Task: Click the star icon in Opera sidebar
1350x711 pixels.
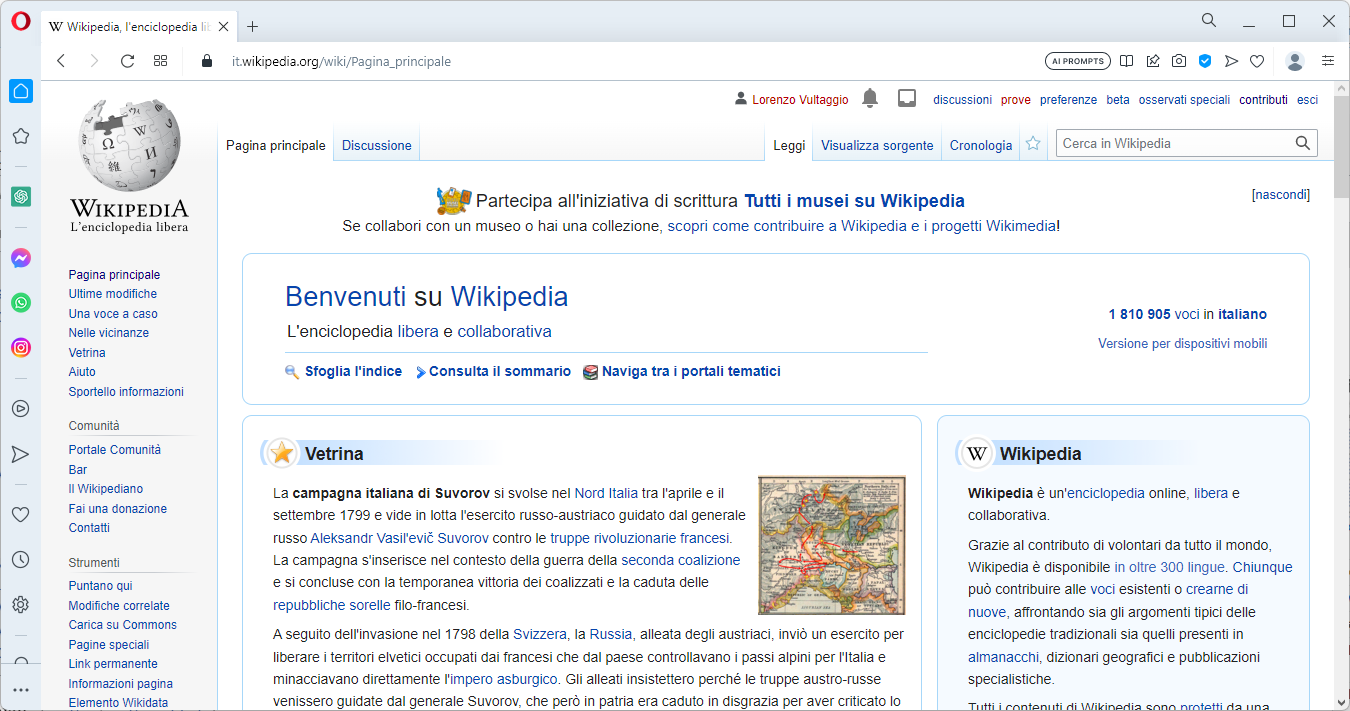Action: point(20,136)
